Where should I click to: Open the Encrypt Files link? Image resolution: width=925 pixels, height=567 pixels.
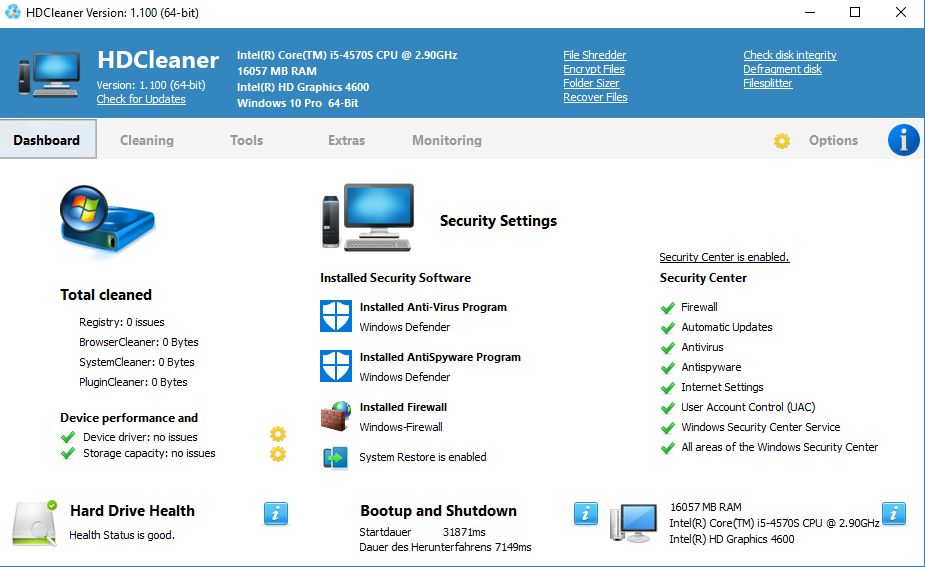point(593,69)
